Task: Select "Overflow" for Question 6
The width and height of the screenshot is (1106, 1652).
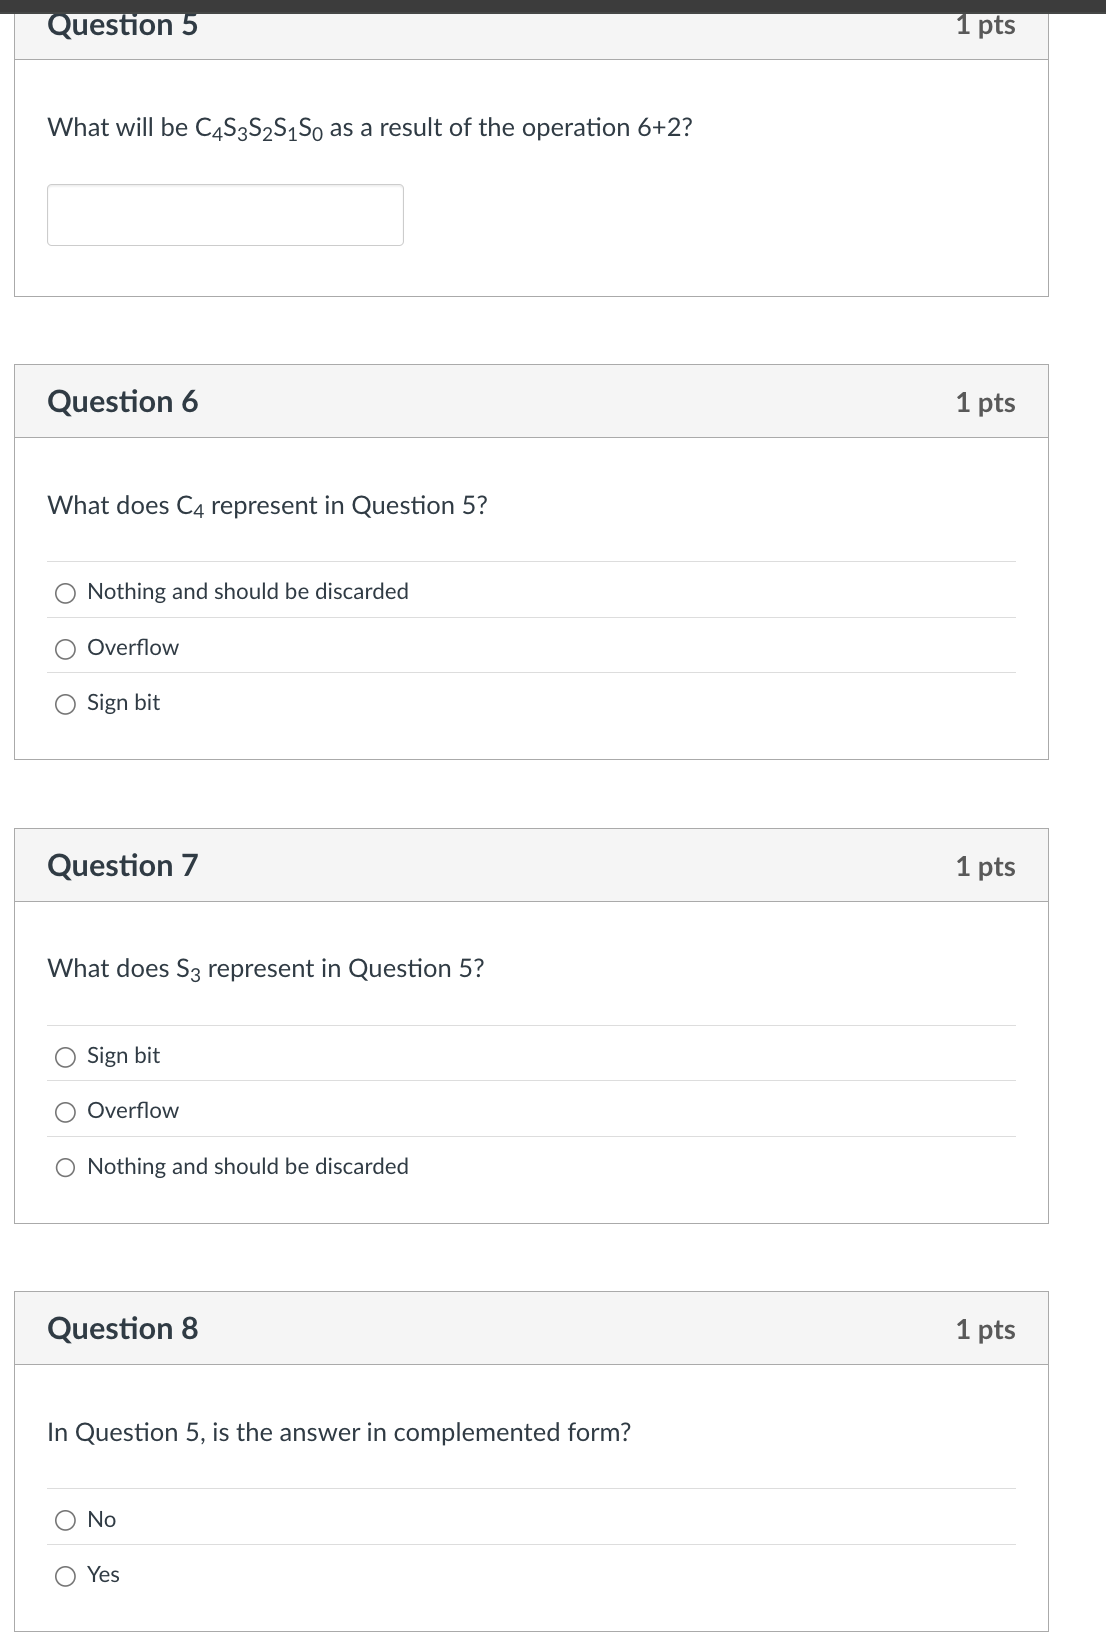Action: click(65, 648)
